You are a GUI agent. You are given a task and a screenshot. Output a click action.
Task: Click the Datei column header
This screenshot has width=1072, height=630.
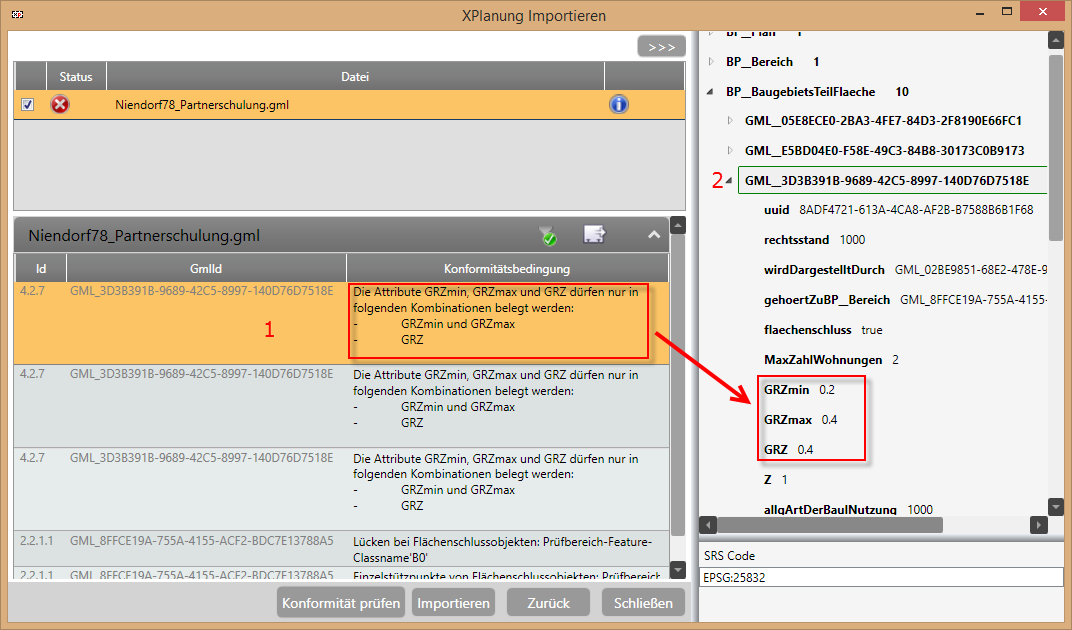(x=354, y=76)
